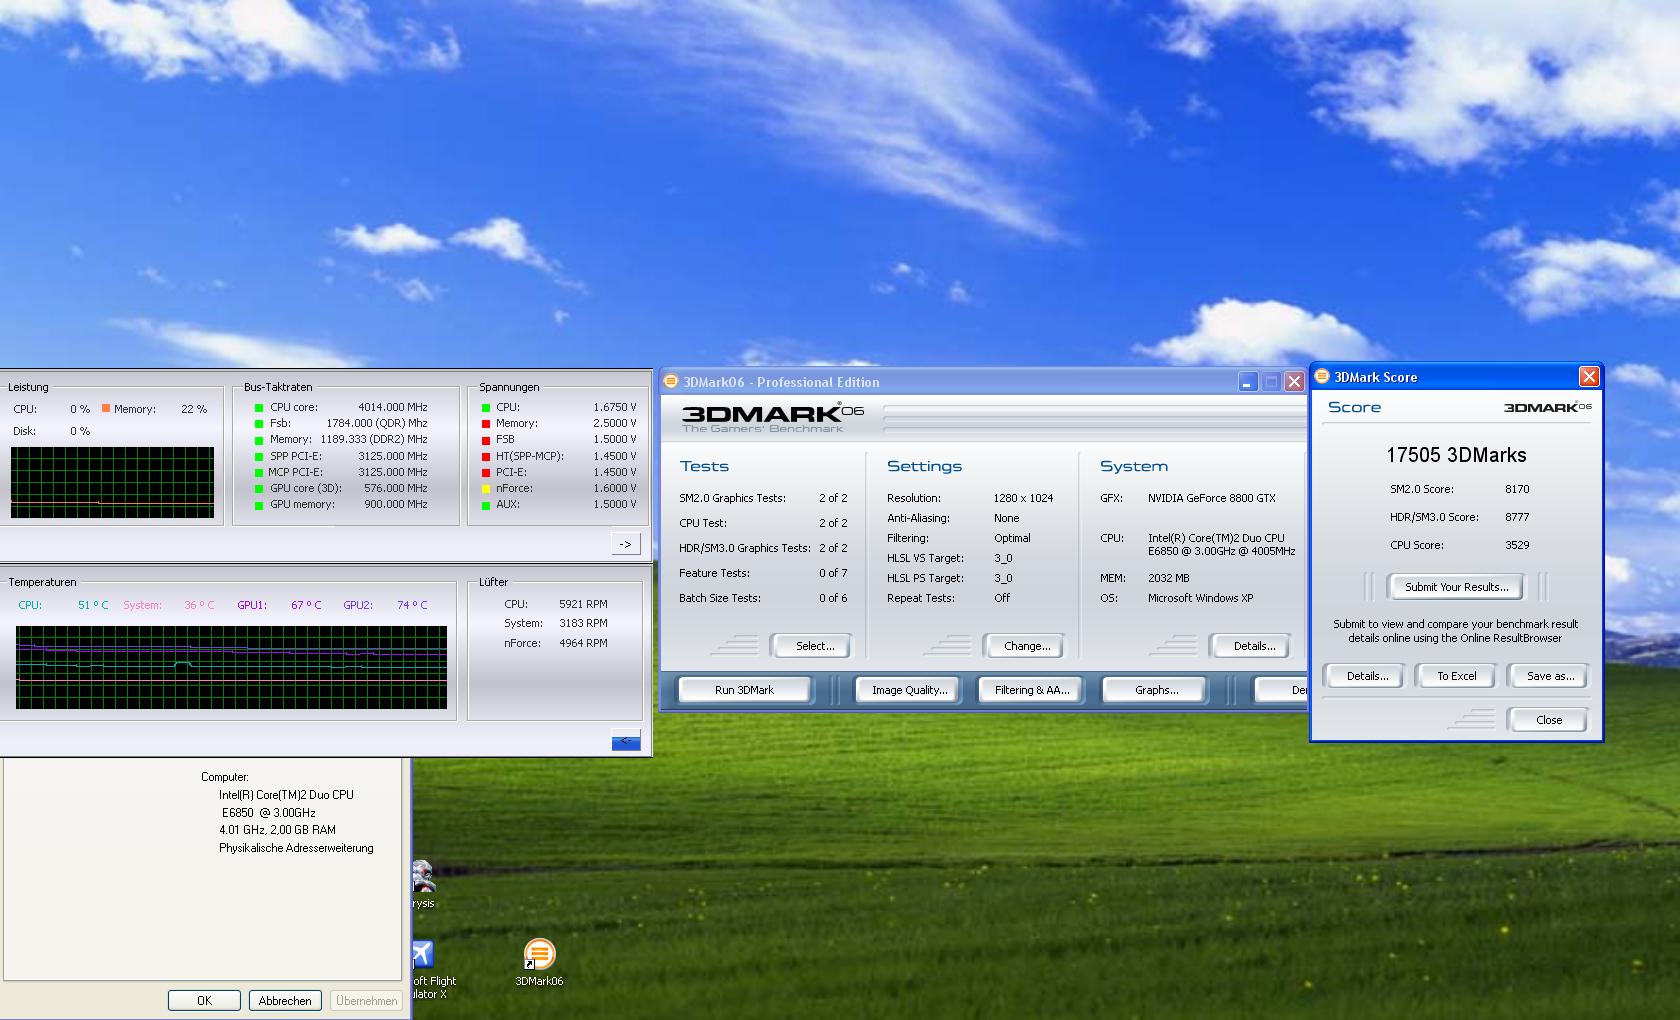
Task: Click the Fsb value '1784.000 (QDR) Mhz'
Action: [x=377, y=423]
